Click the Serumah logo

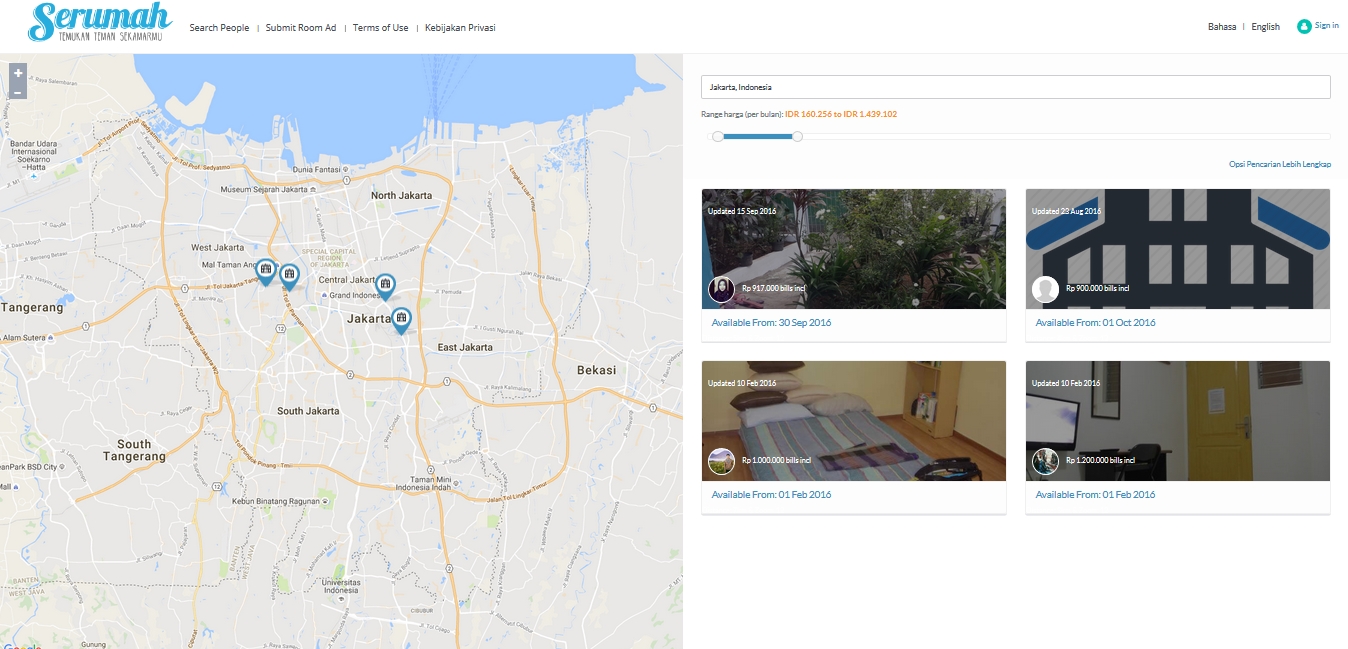pos(100,22)
